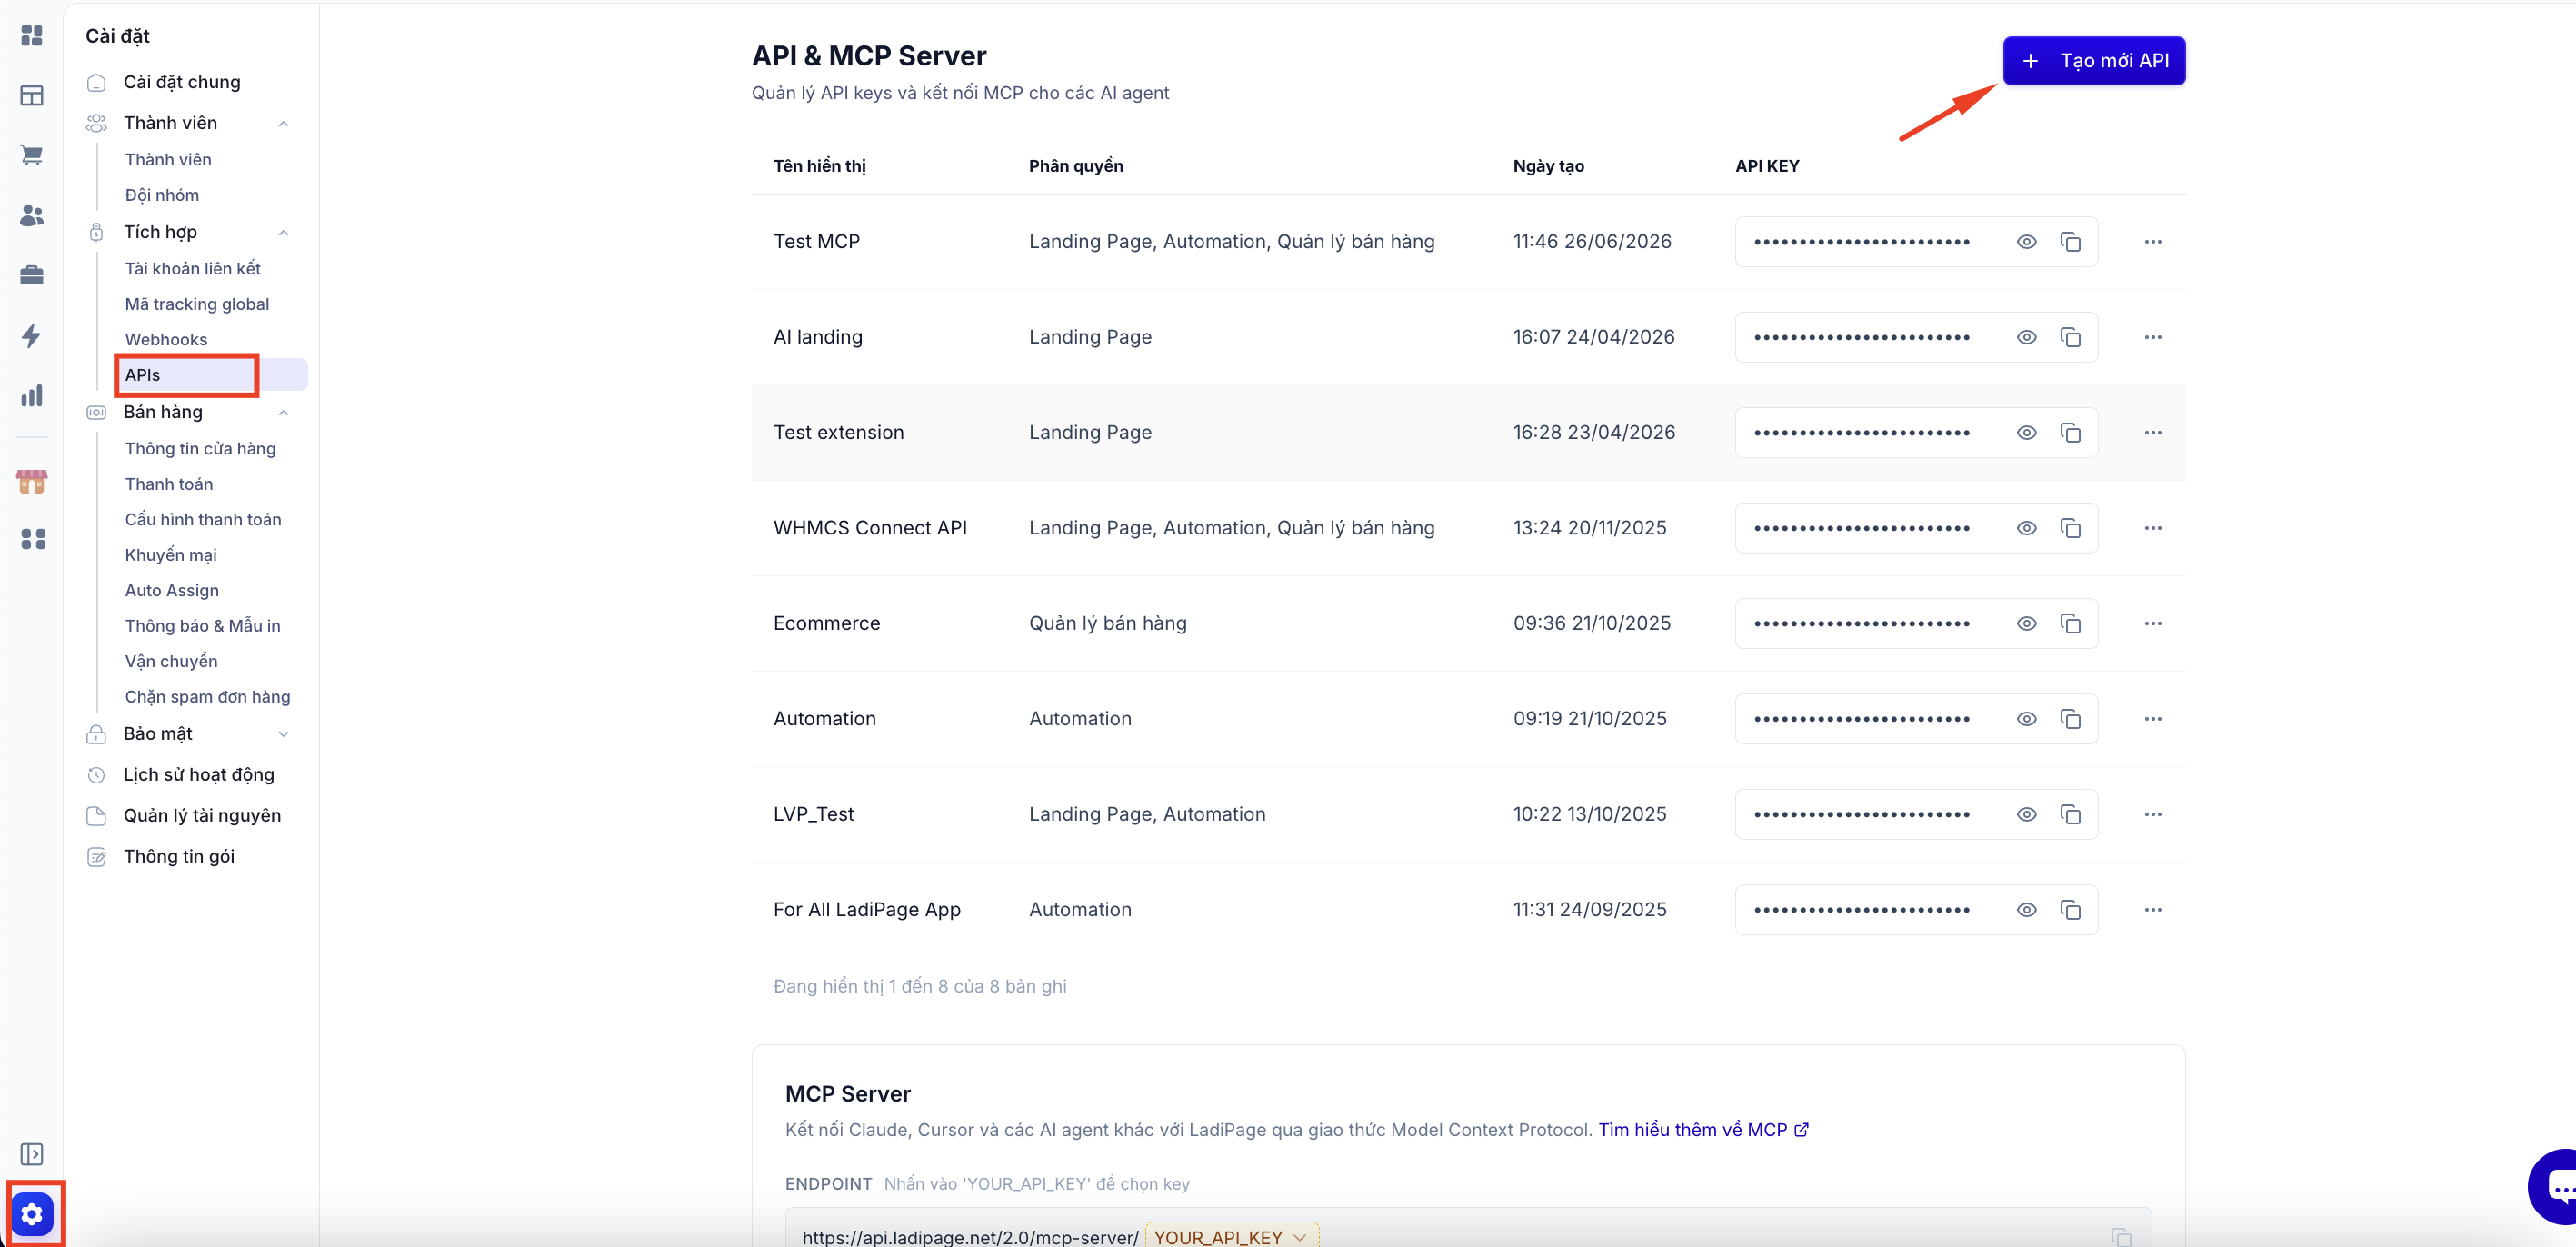Copy the AI landing API key
Viewport: 2576px width, 1247px height.
[2070, 337]
